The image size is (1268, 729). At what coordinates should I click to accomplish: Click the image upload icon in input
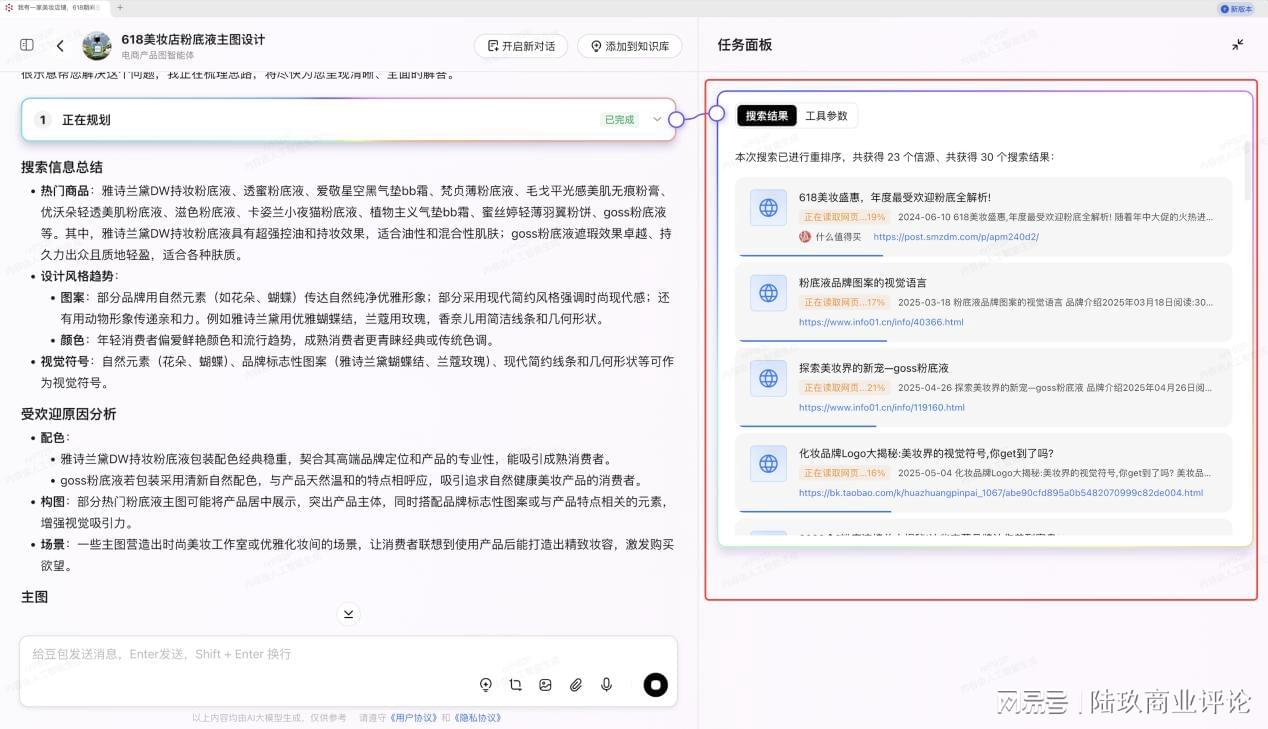(545, 685)
